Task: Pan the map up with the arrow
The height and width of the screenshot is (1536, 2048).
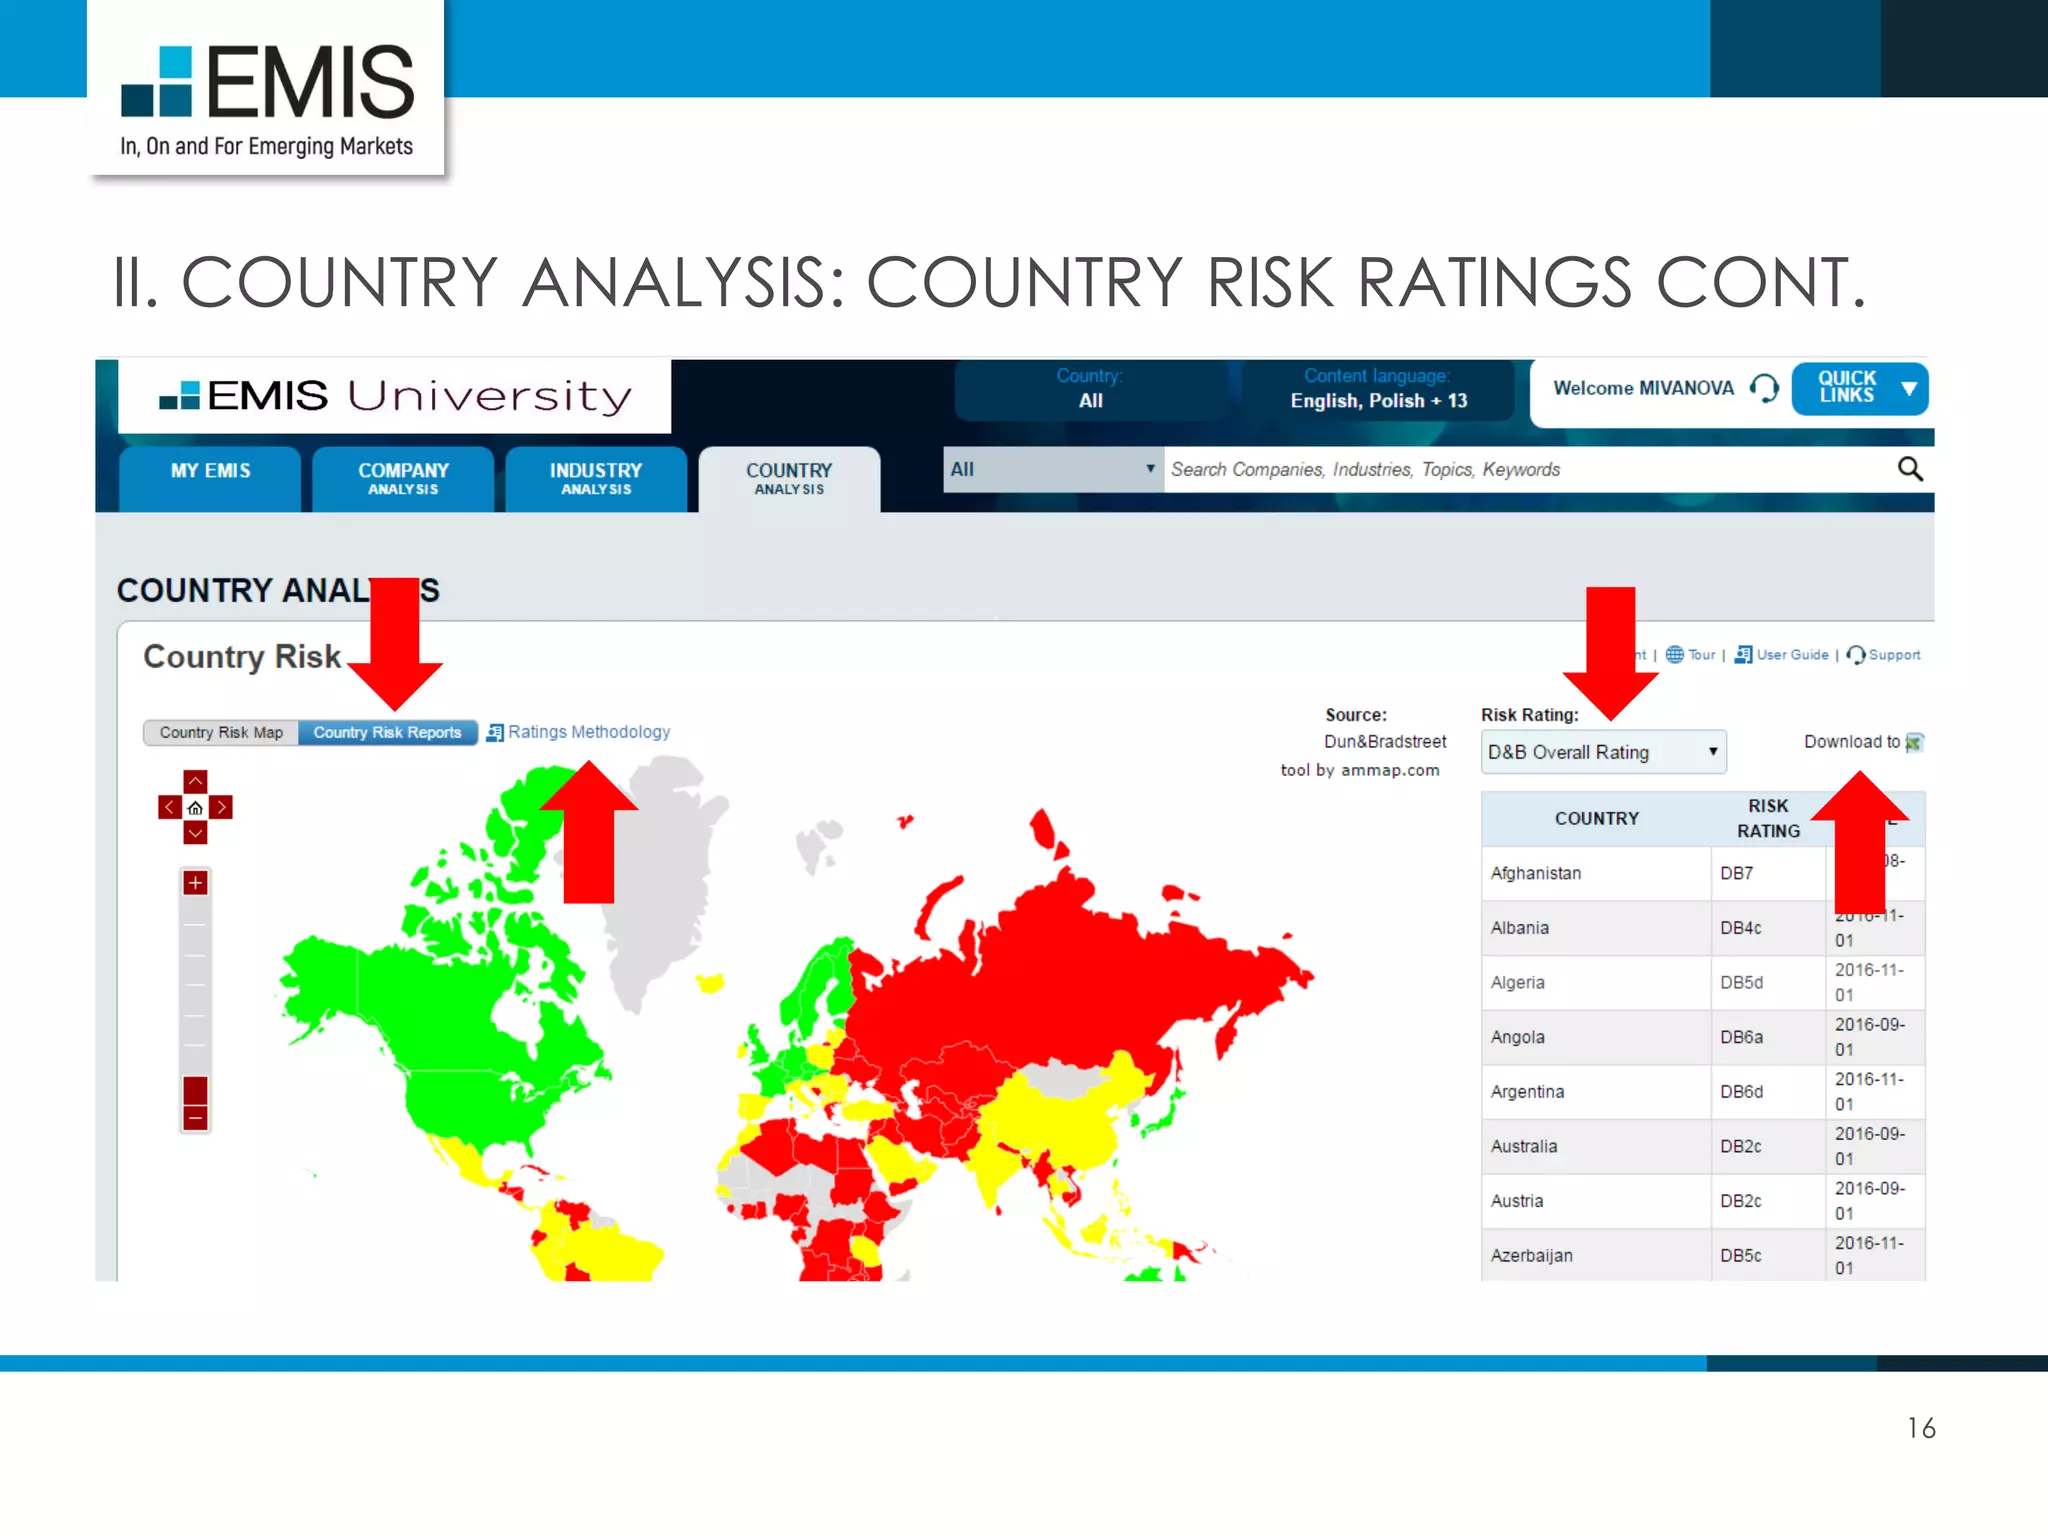Action: coord(195,782)
